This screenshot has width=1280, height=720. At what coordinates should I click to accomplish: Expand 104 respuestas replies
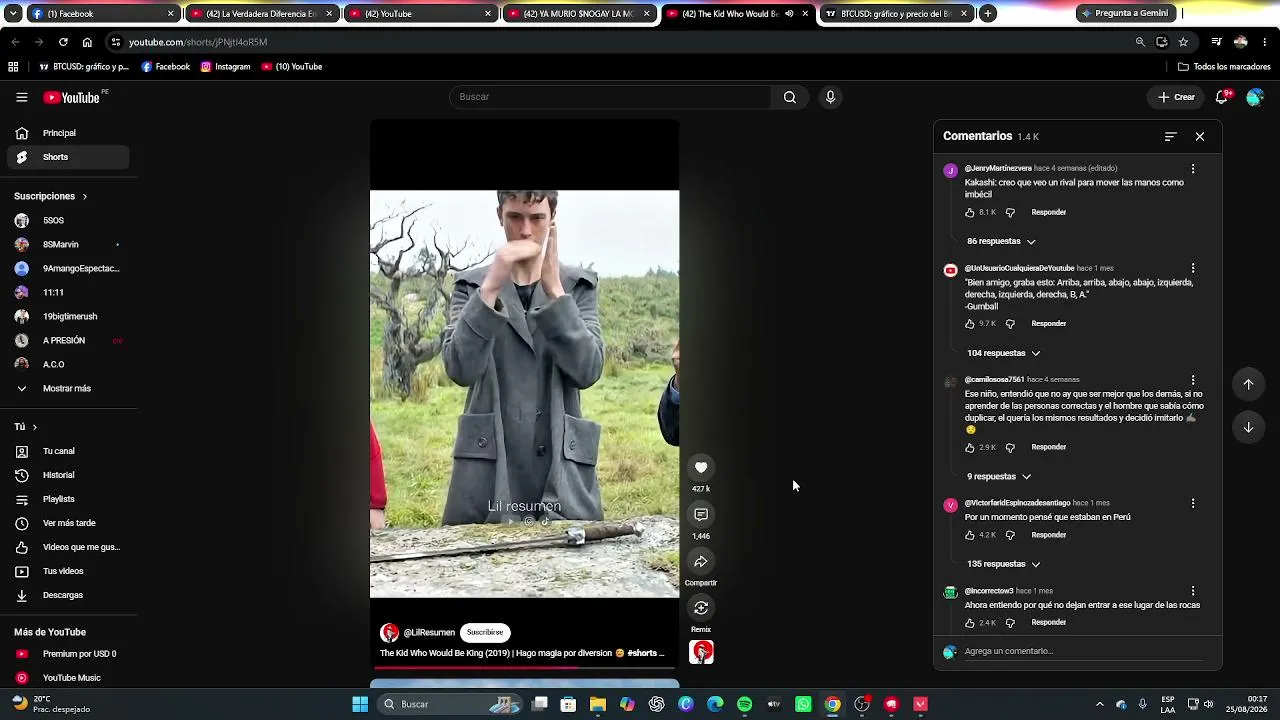click(x=1003, y=353)
